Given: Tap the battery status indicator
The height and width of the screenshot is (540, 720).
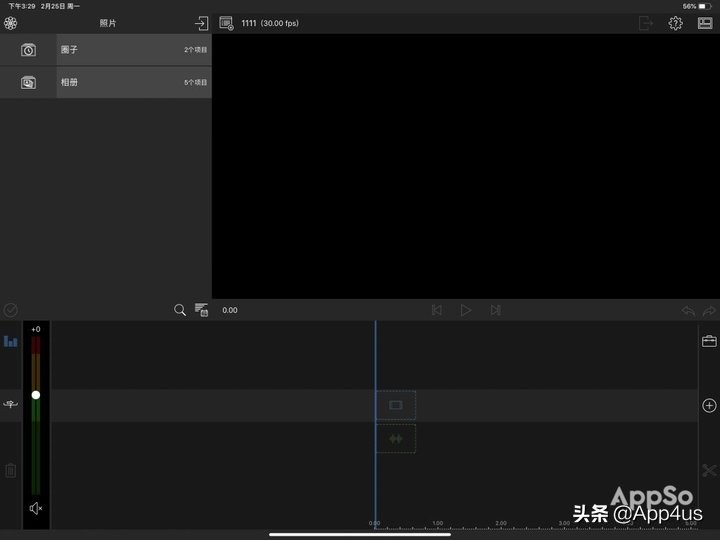Looking at the screenshot, I should [705, 6].
